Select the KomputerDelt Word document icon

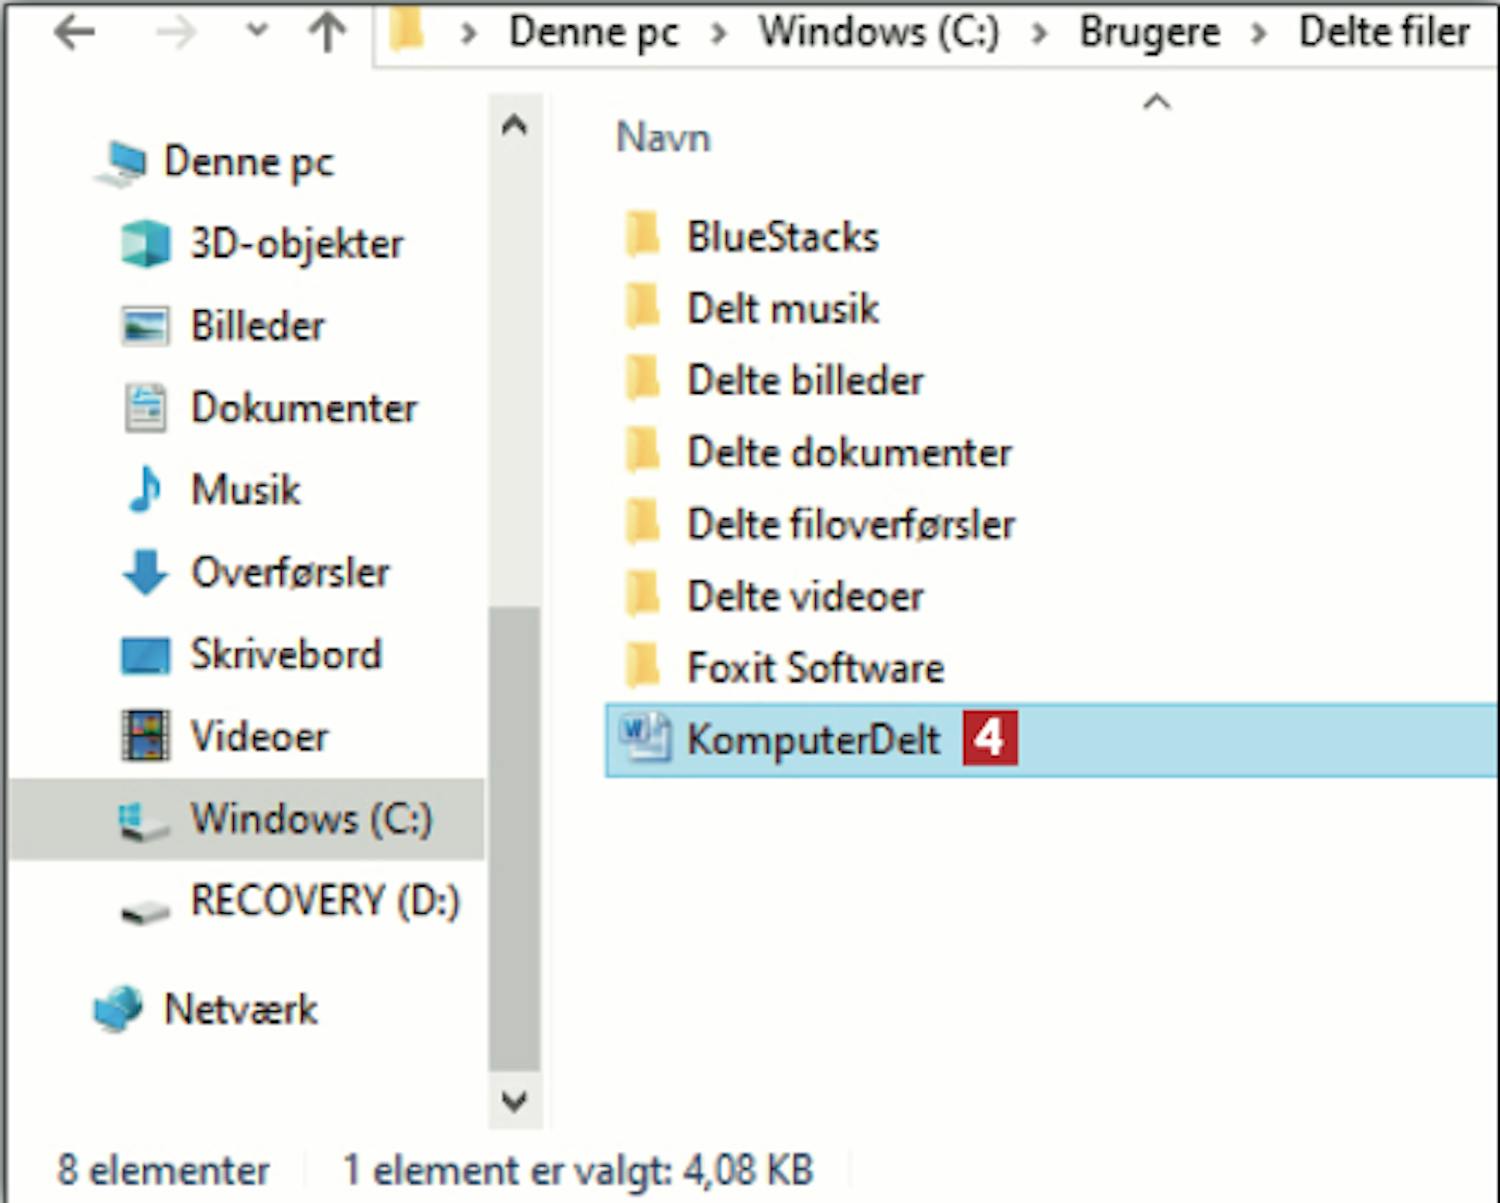tap(643, 740)
